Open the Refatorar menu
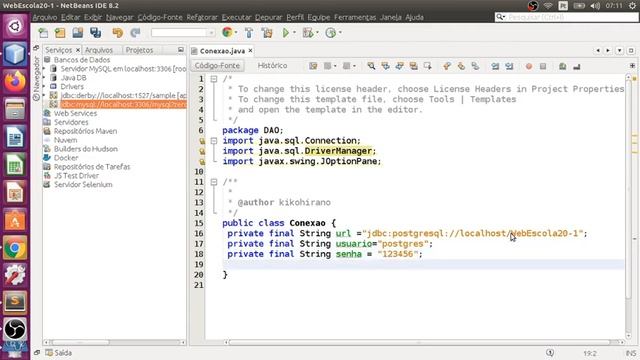The width and height of the screenshot is (640, 360). [x=202, y=17]
